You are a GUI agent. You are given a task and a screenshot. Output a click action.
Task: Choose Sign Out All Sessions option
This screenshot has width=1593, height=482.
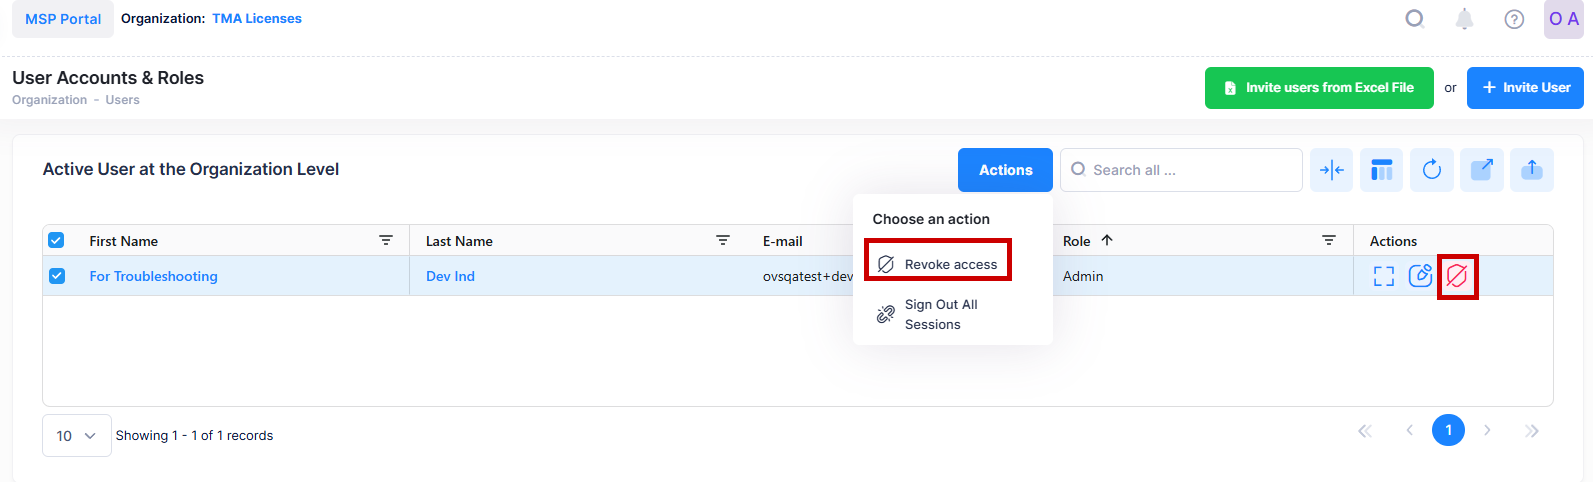click(x=940, y=314)
